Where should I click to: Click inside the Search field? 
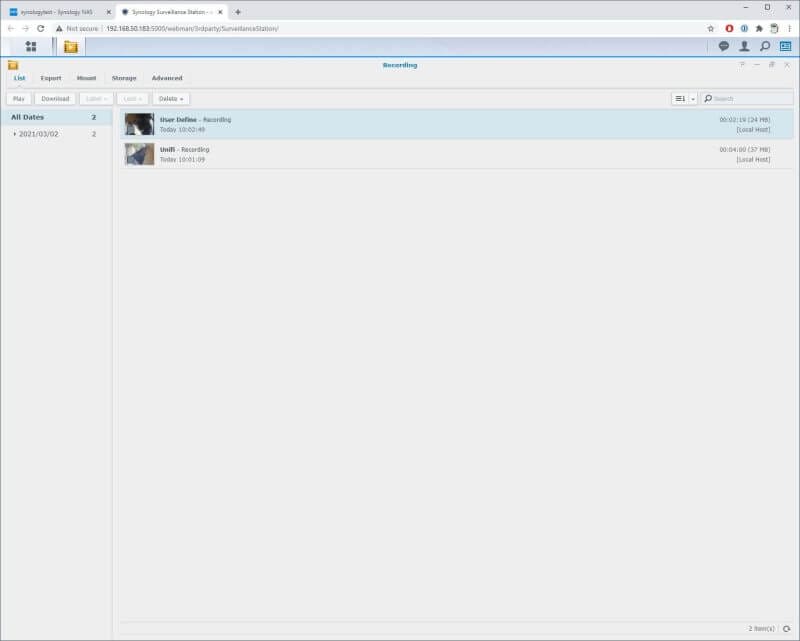[745, 98]
